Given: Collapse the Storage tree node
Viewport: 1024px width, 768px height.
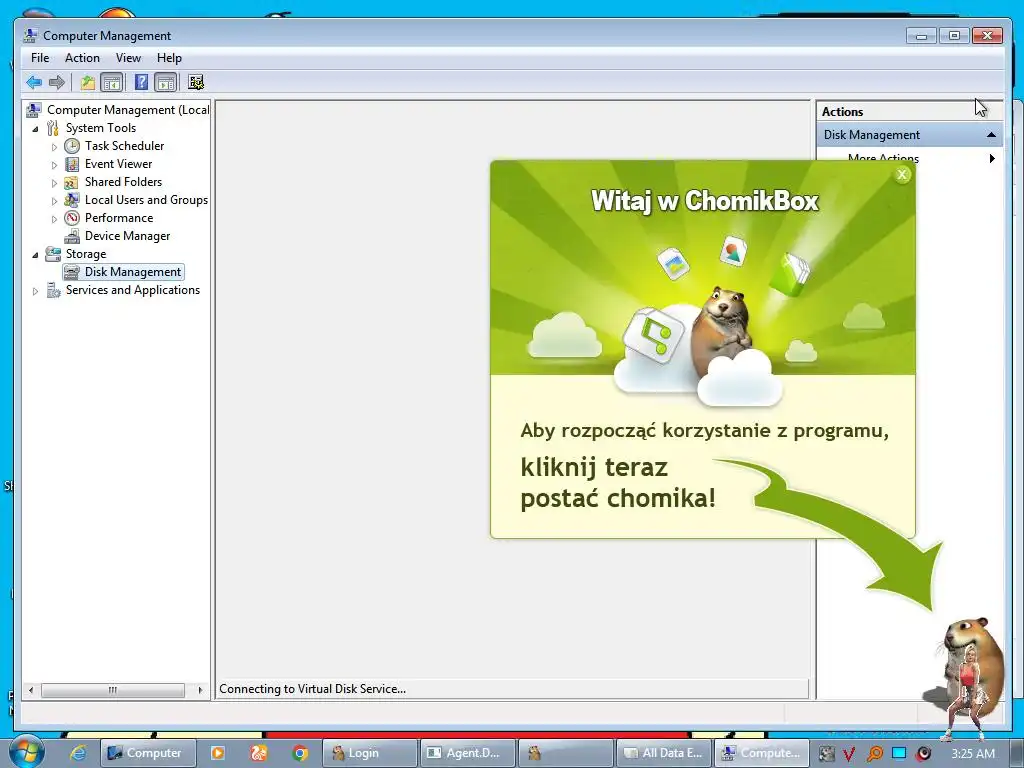Looking at the screenshot, I should (x=35, y=255).
